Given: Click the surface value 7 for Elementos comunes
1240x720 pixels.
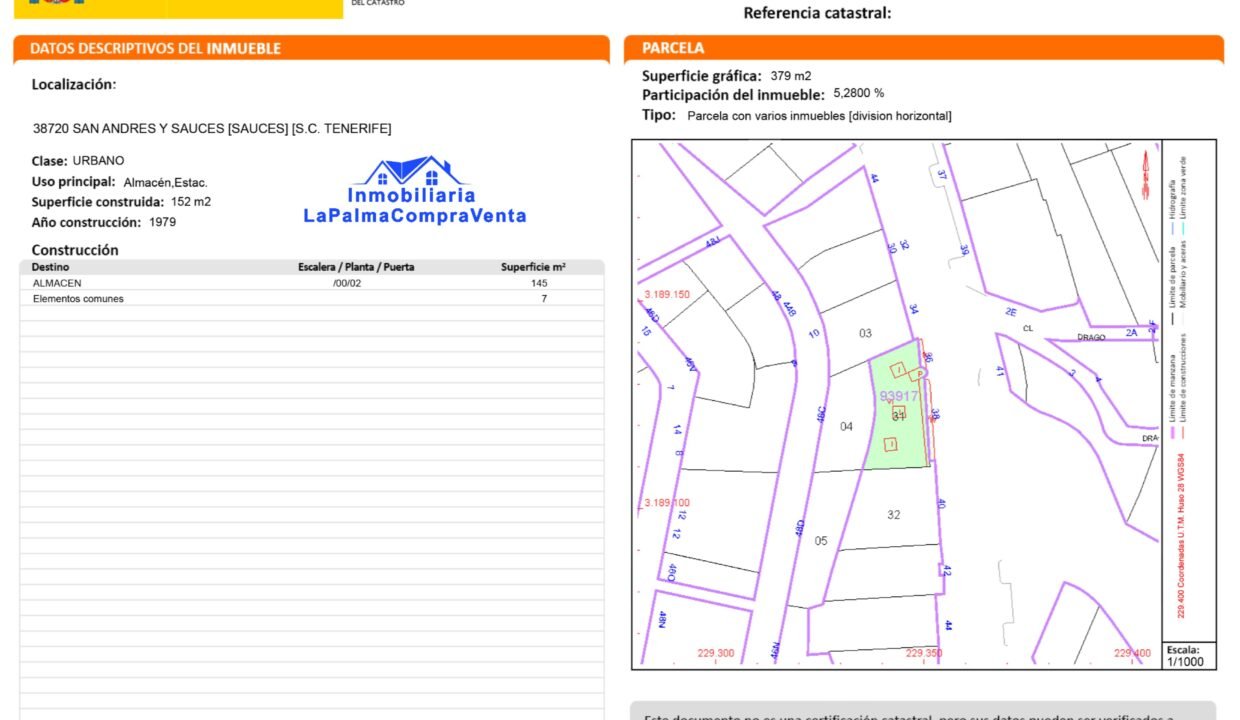Looking at the screenshot, I should [x=544, y=298].
